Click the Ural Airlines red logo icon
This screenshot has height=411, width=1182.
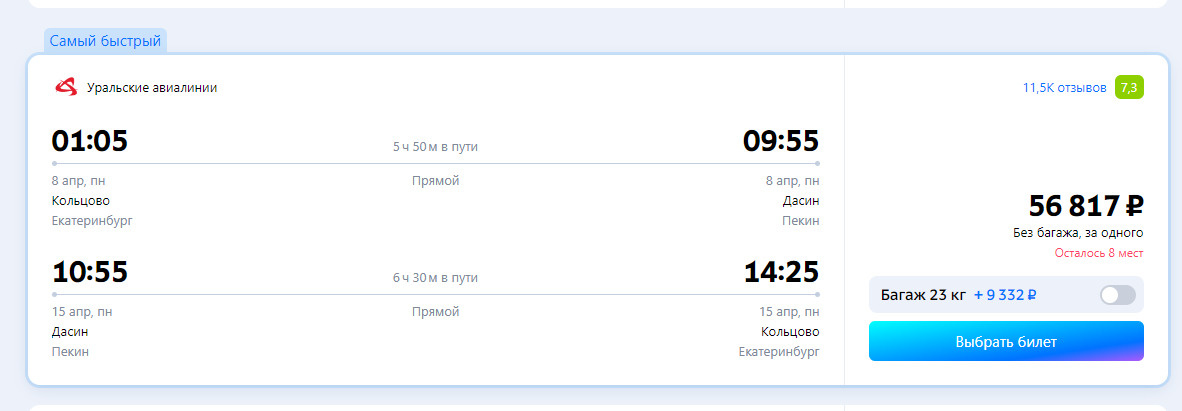coord(66,87)
